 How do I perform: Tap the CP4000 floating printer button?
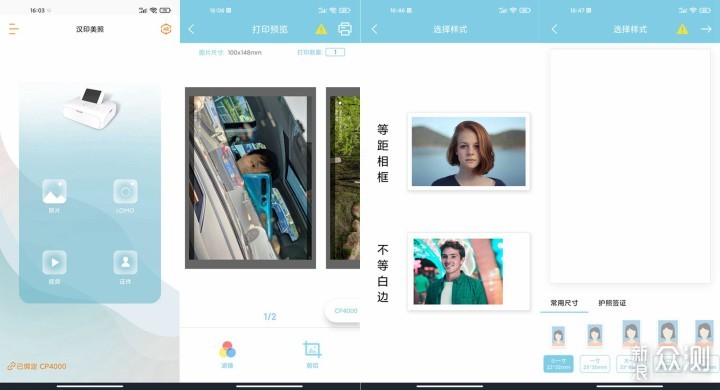tap(343, 311)
